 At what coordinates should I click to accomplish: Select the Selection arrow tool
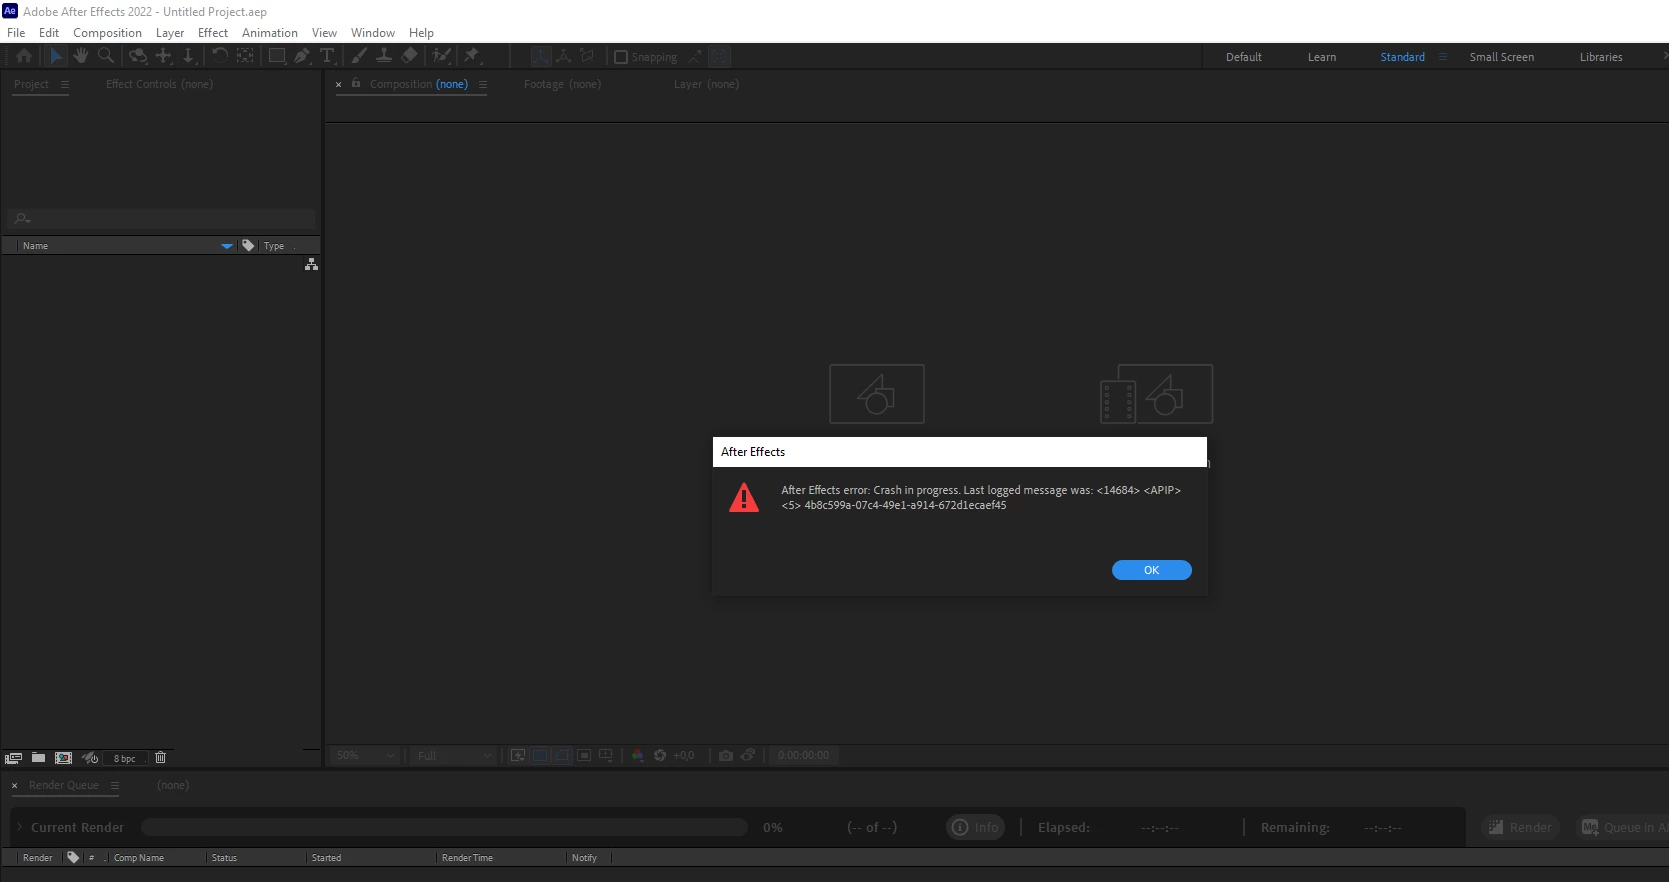pyautogui.click(x=56, y=56)
